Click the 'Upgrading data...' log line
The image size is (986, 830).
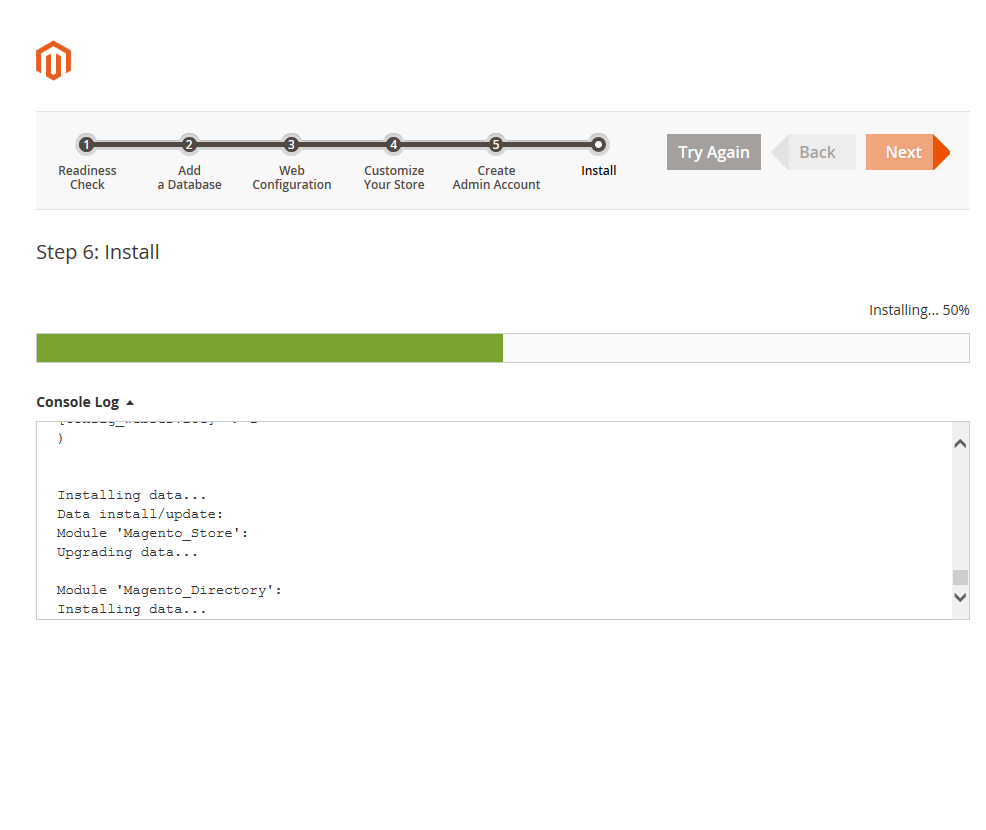pos(127,552)
